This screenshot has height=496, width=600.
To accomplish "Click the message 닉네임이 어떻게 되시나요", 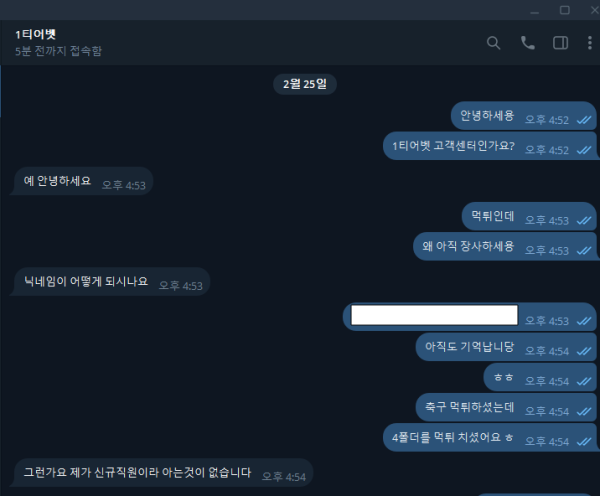I will (111, 282).
